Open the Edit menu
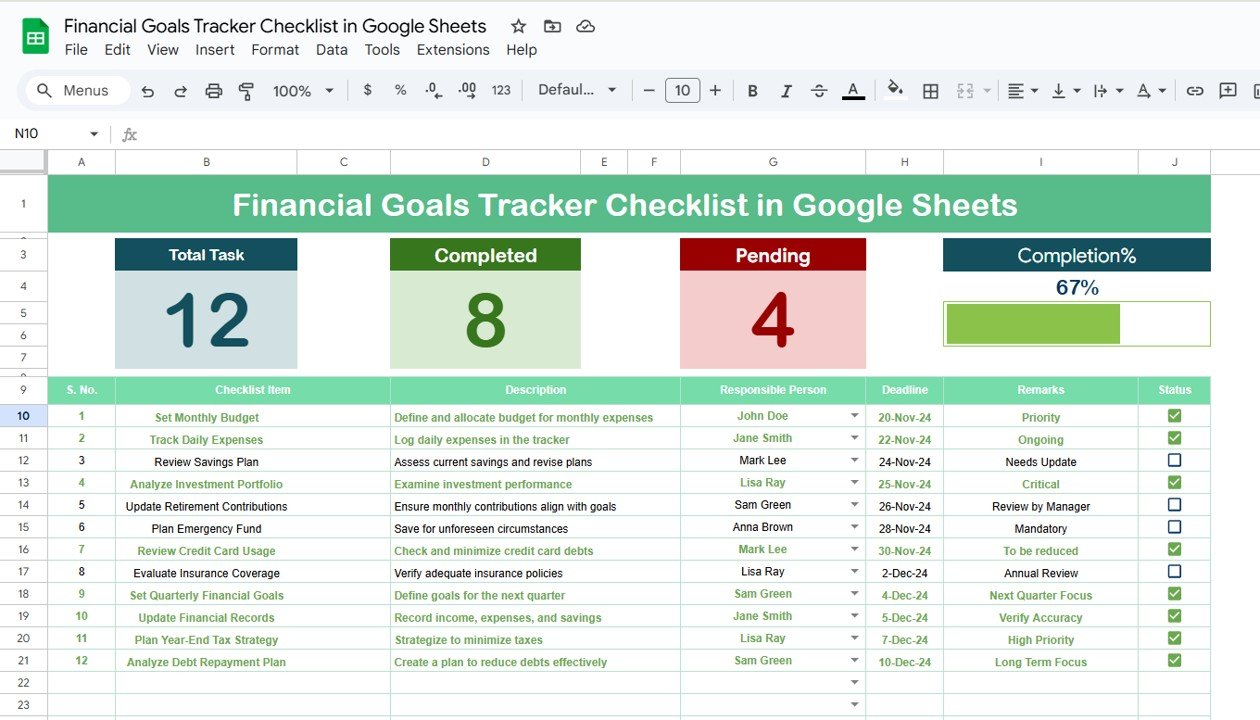 (x=117, y=50)
